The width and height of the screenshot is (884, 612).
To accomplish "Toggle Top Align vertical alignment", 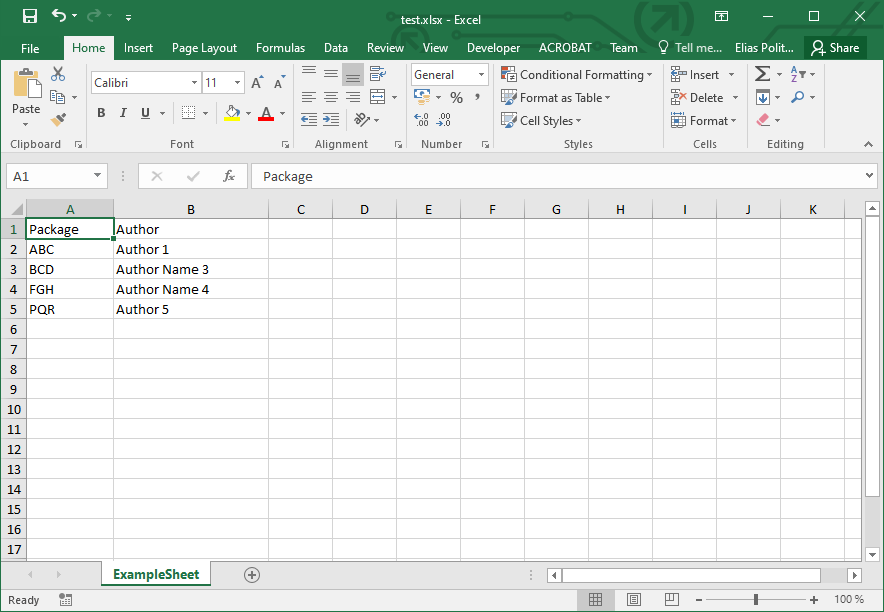I will coord(308,73).
